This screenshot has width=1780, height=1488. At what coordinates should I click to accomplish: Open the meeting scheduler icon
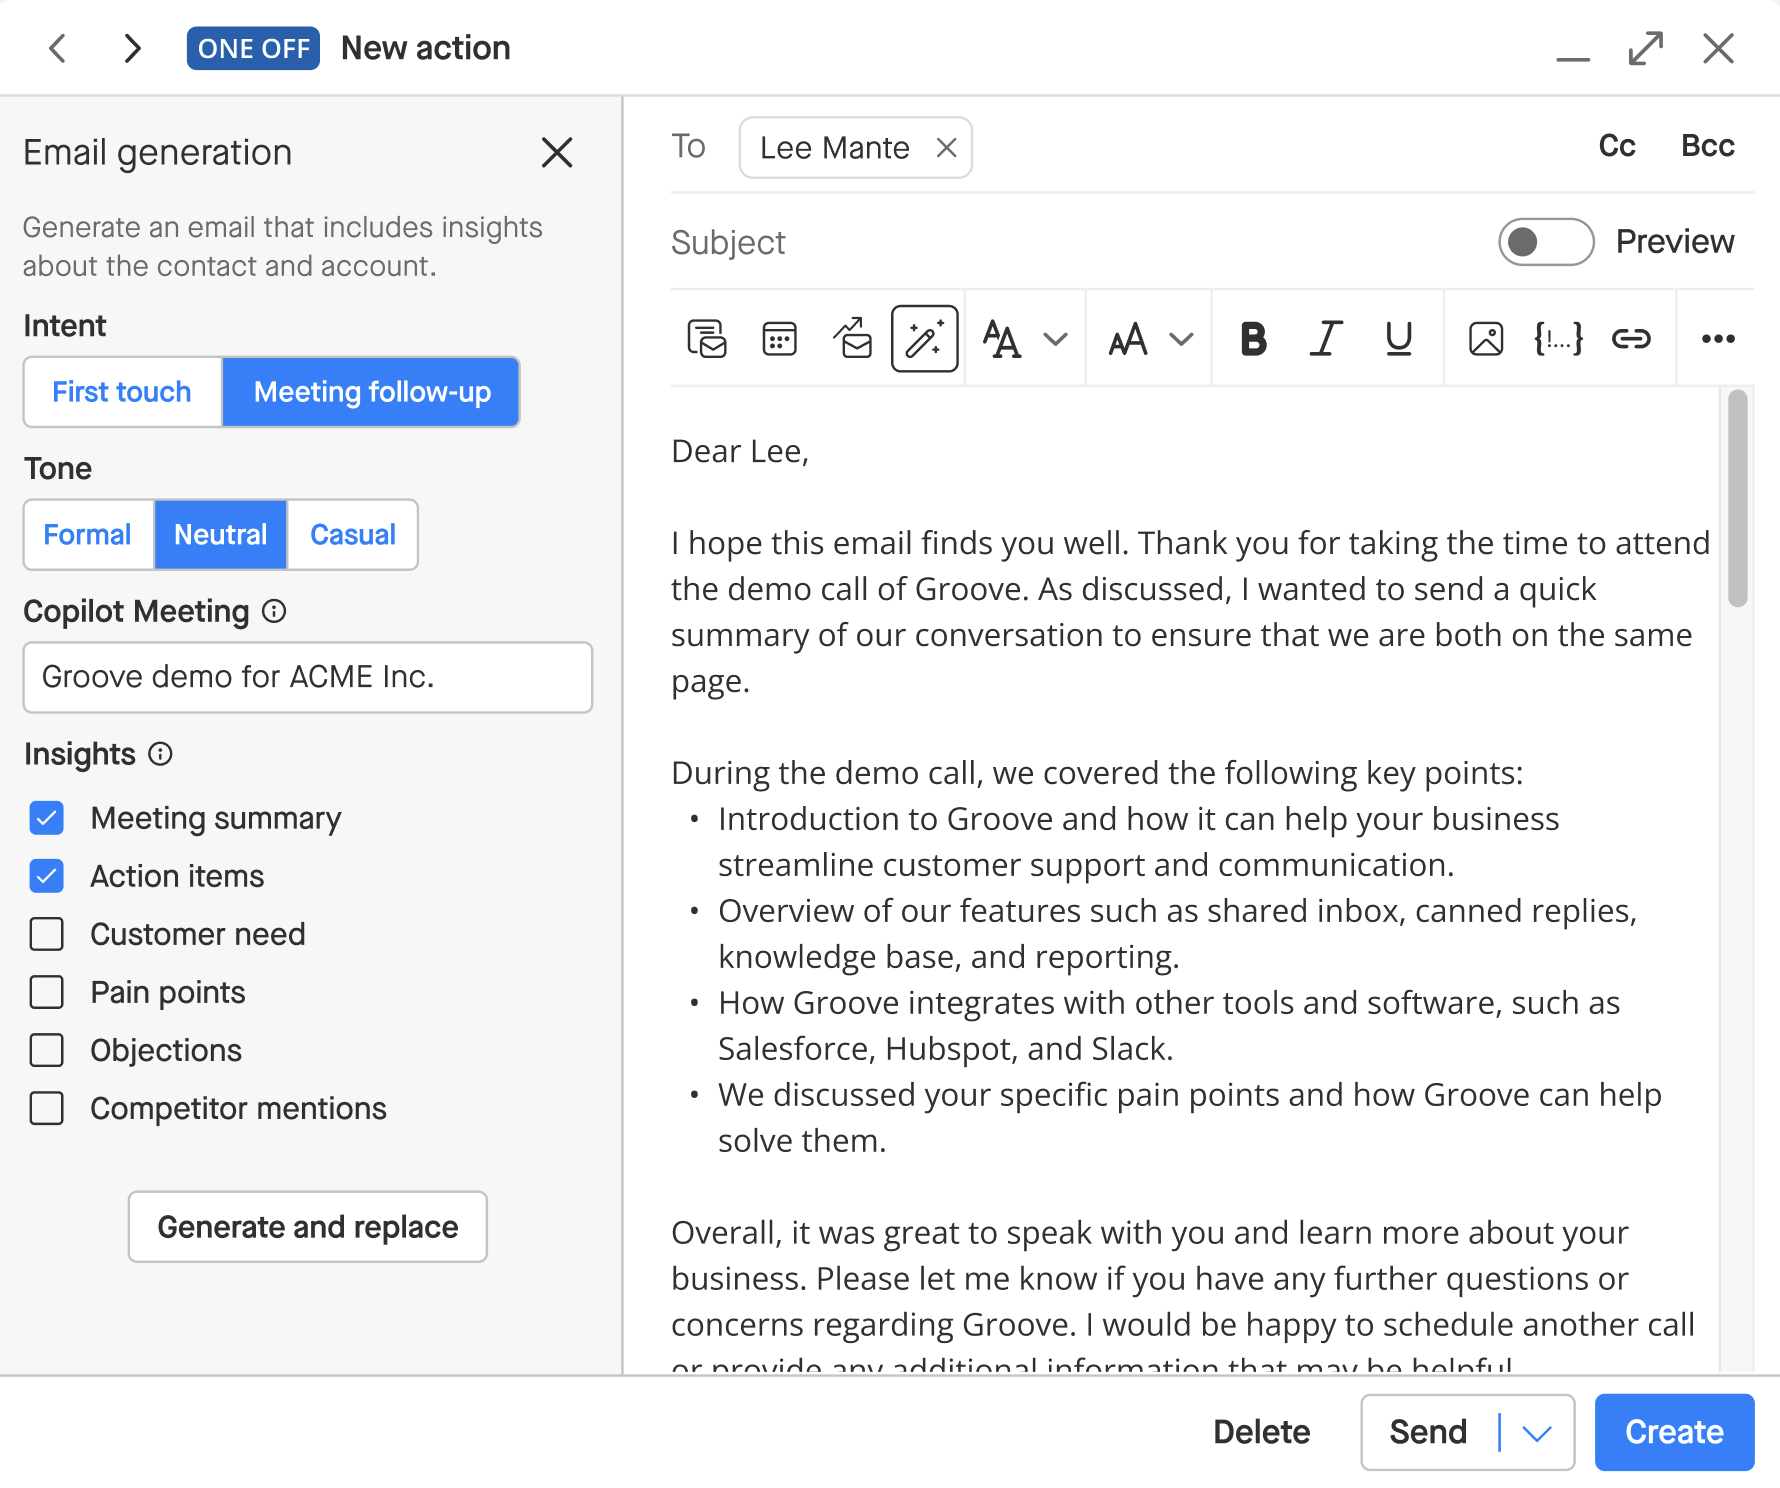[x=779, y=338]
